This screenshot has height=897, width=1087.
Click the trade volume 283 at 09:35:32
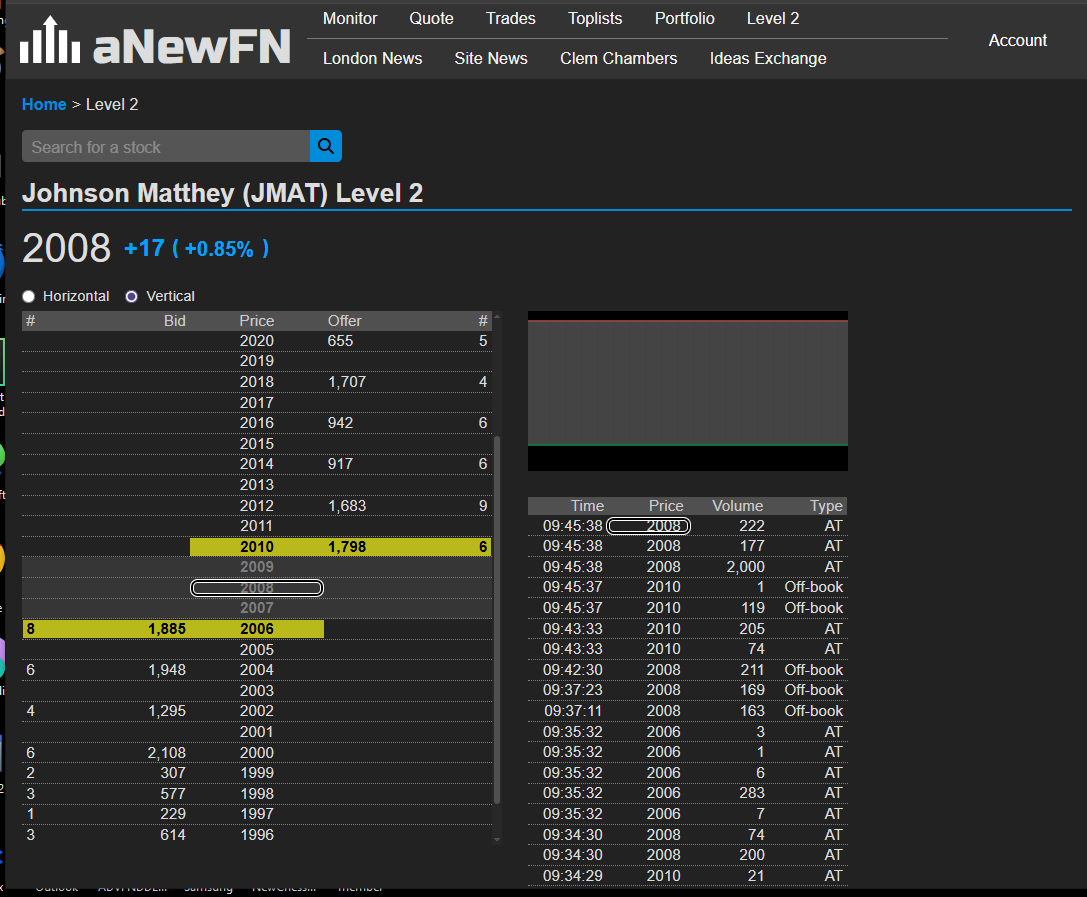[x=751, y=793]
